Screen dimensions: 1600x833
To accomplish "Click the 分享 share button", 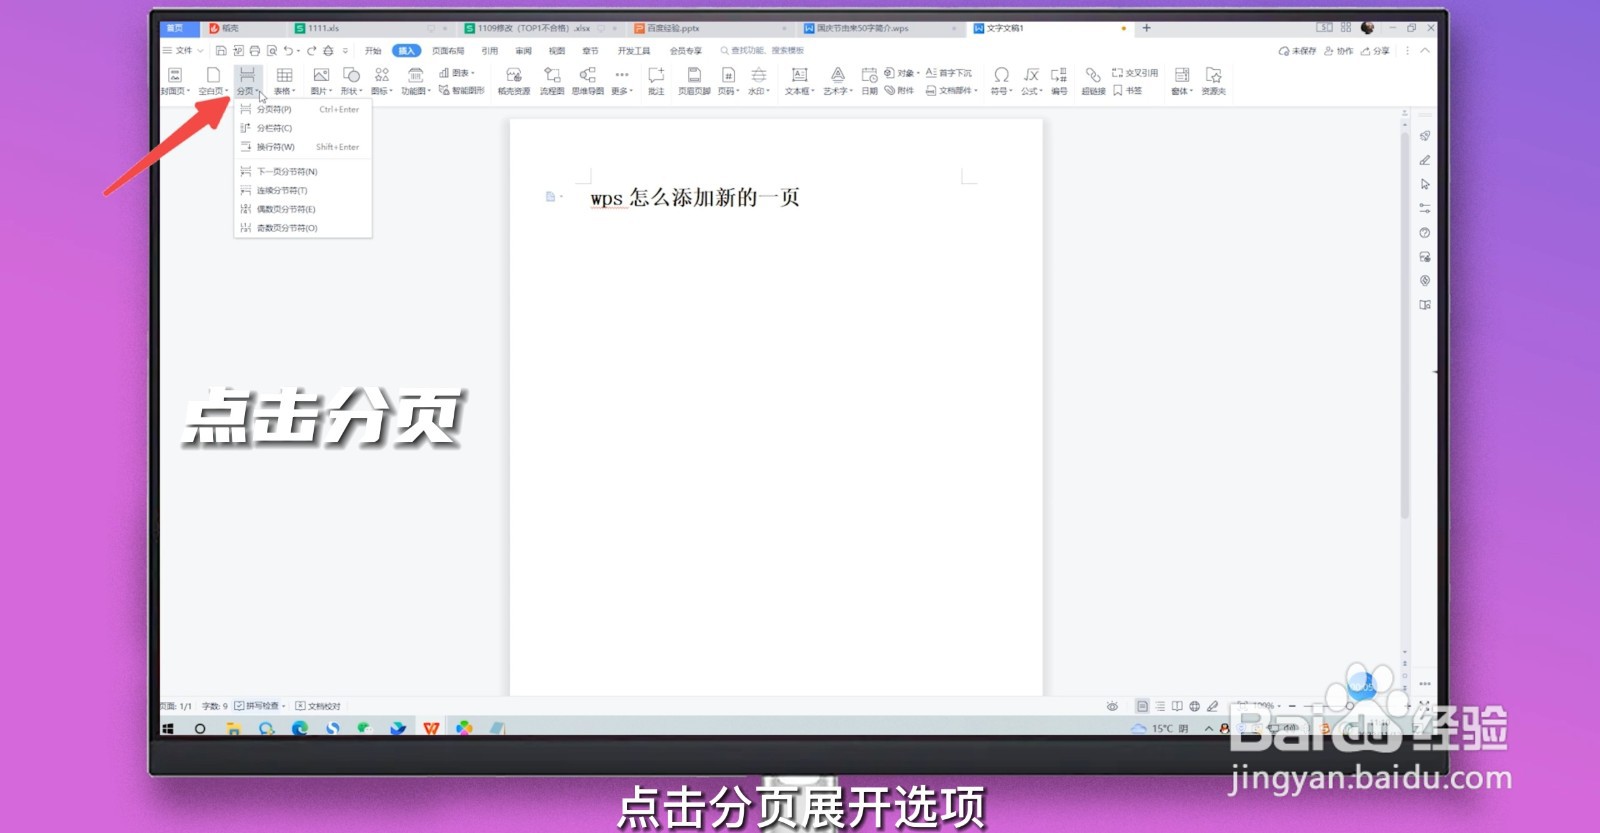I will [1375, 50].
